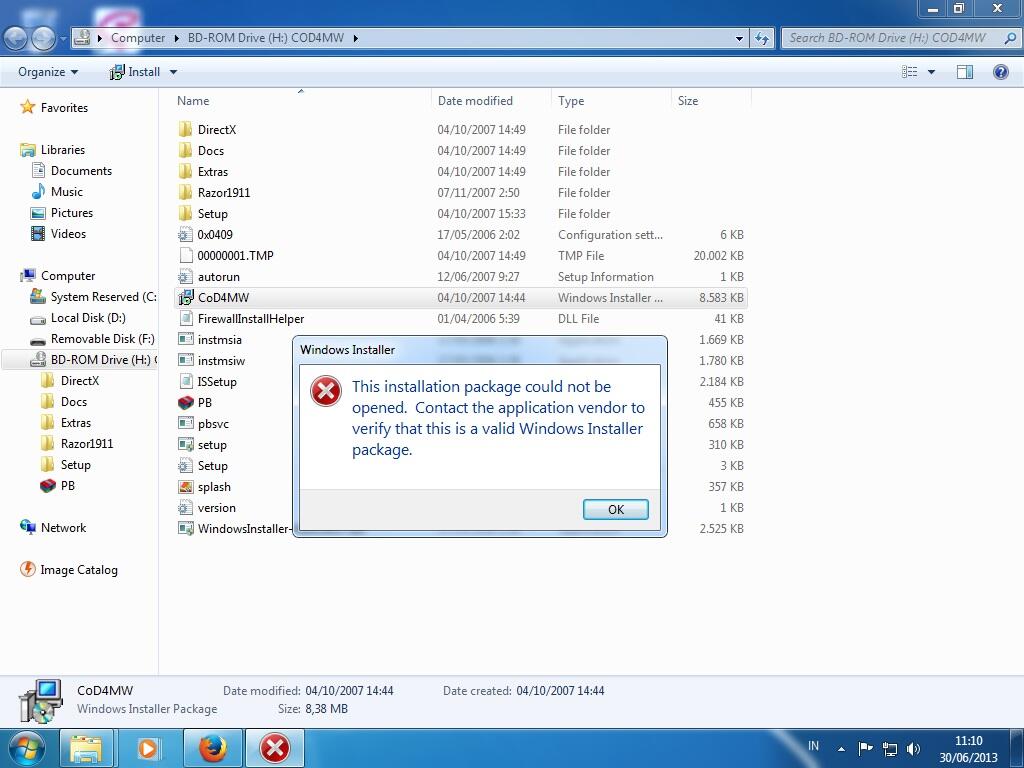Expand arrow after COD4MW breadcrumb
This screenshot has width=1024, height=768.
356,38
